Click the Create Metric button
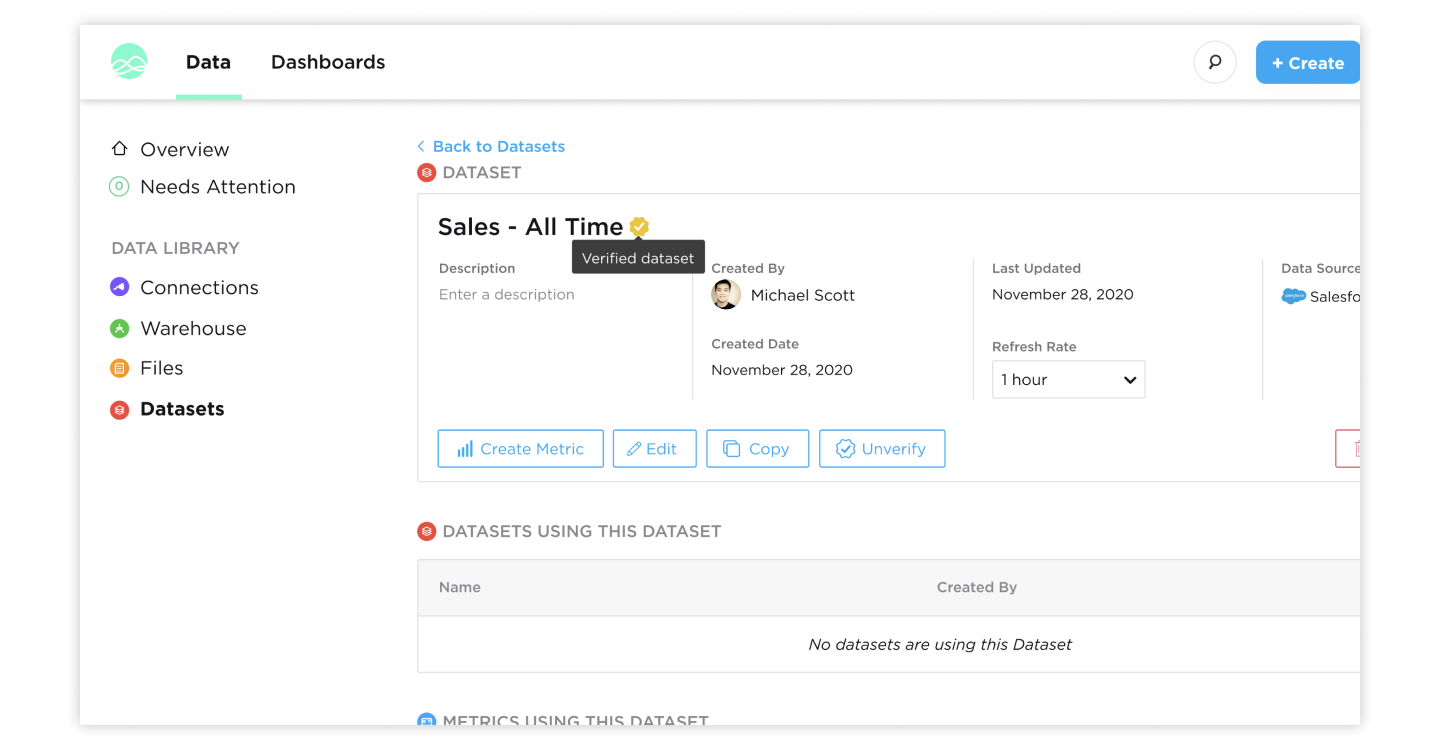The width and height of the screenshot is (1440, 754). click(520, 449)
